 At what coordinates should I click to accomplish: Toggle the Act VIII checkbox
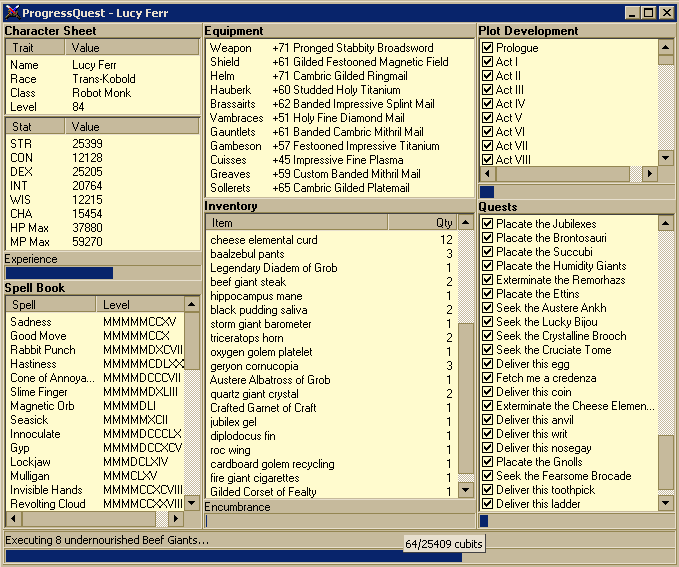coord(488,159)
